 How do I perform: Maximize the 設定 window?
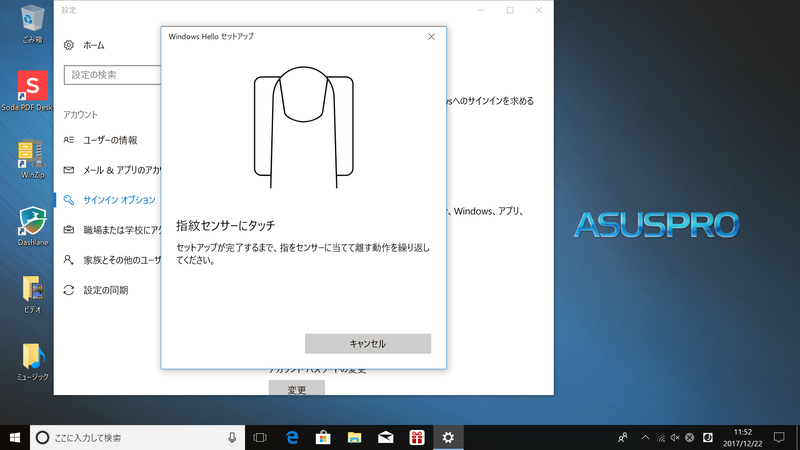click(x=510, y=10)
